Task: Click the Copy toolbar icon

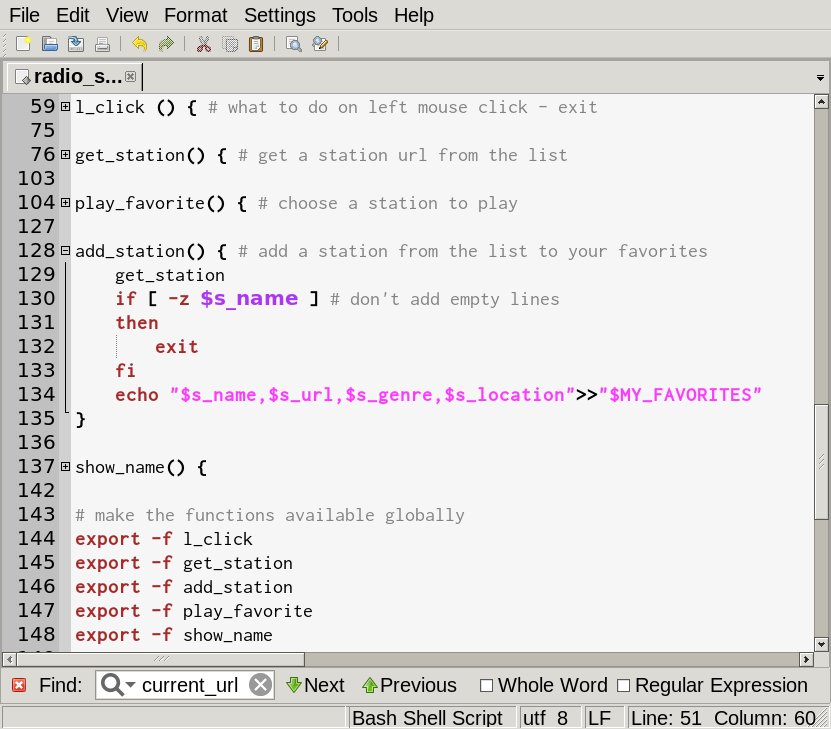Action: 229,44
